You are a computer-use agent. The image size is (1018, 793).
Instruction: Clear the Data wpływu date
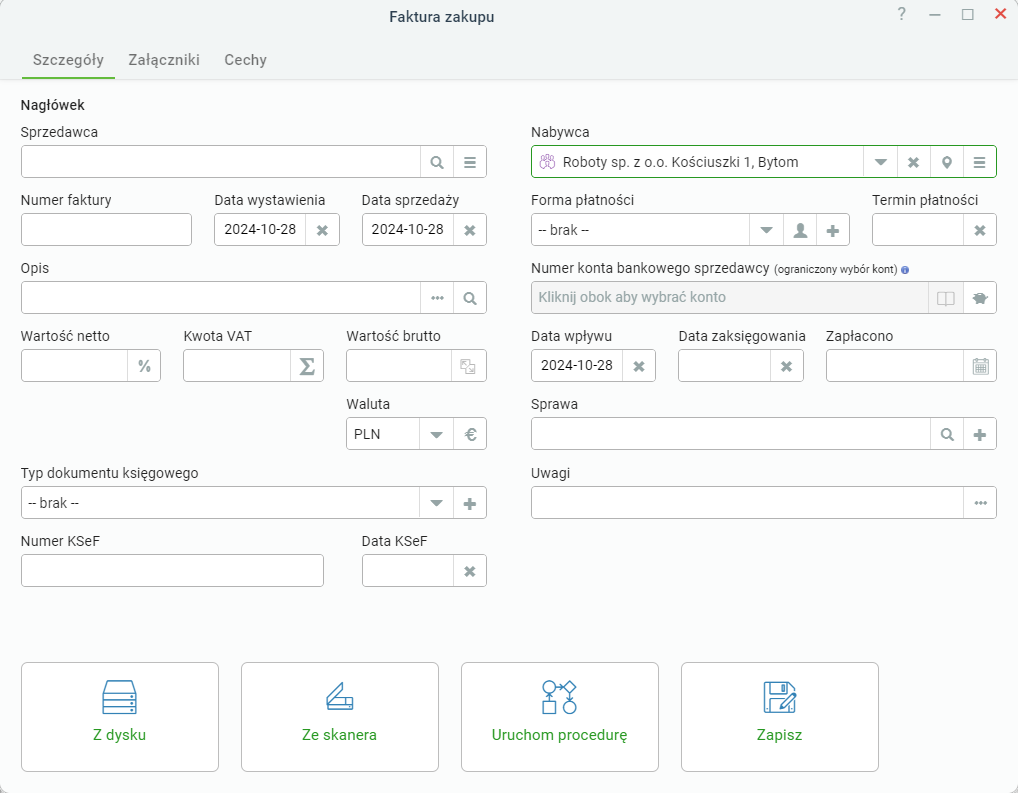tap(639, 366)
